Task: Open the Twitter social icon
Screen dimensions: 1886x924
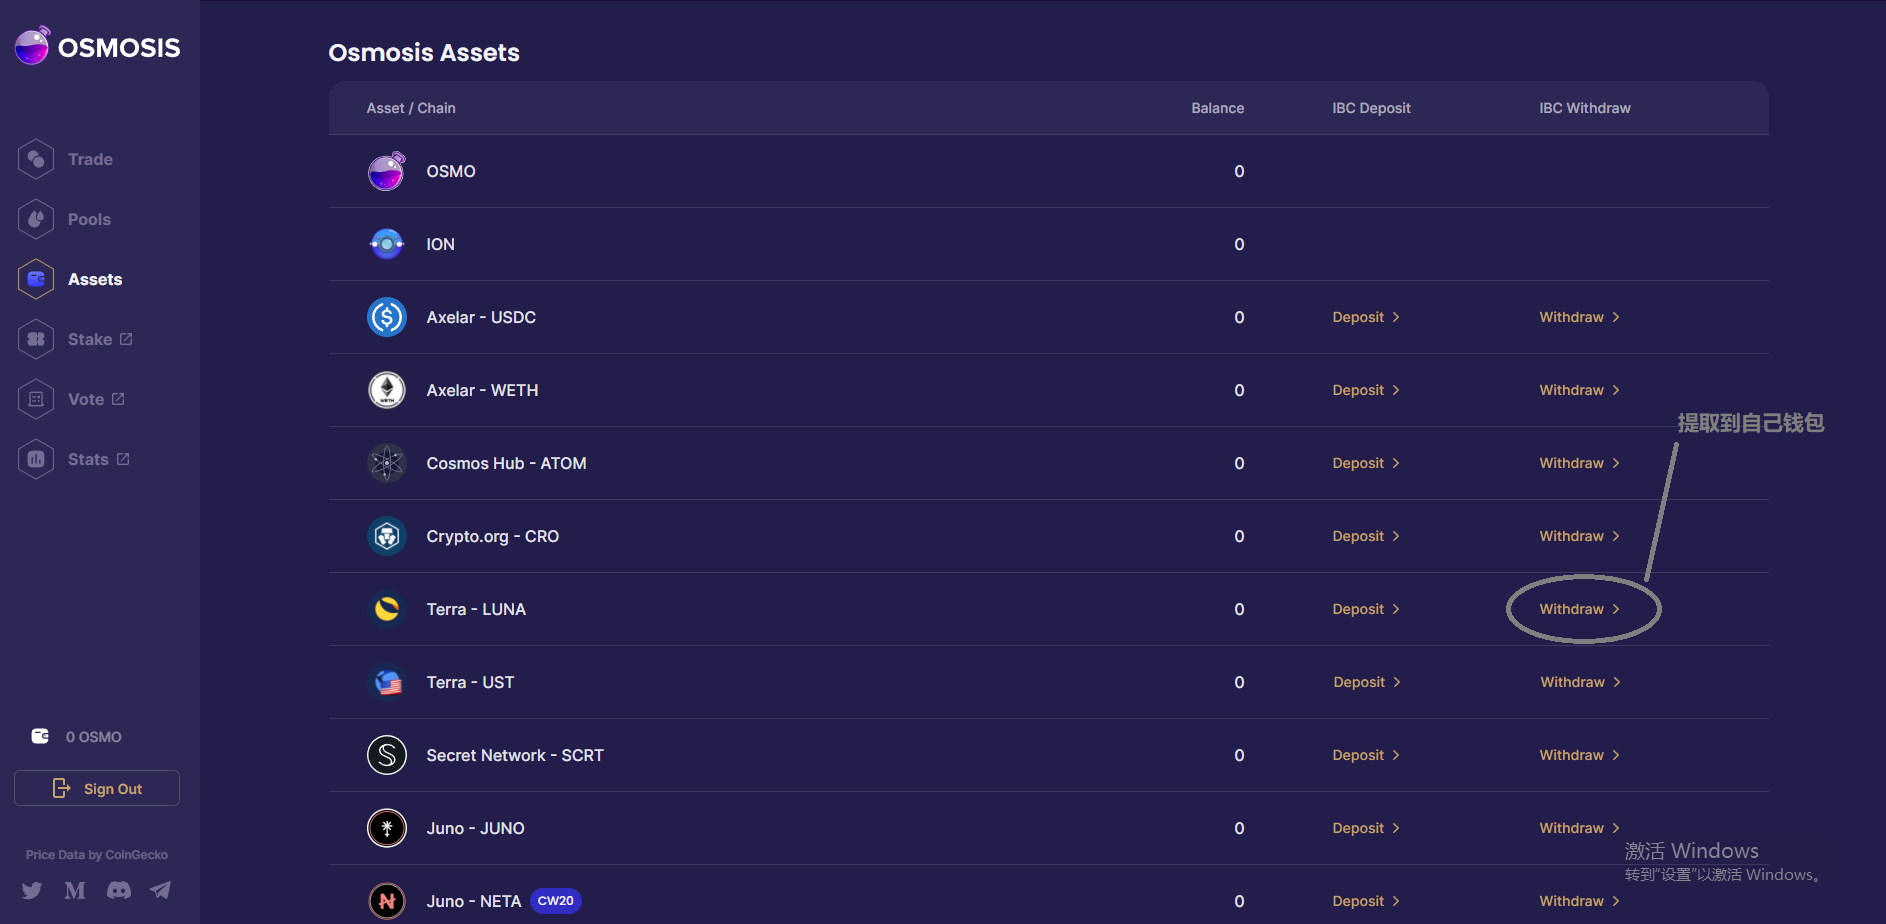Action: coord(32,890)
